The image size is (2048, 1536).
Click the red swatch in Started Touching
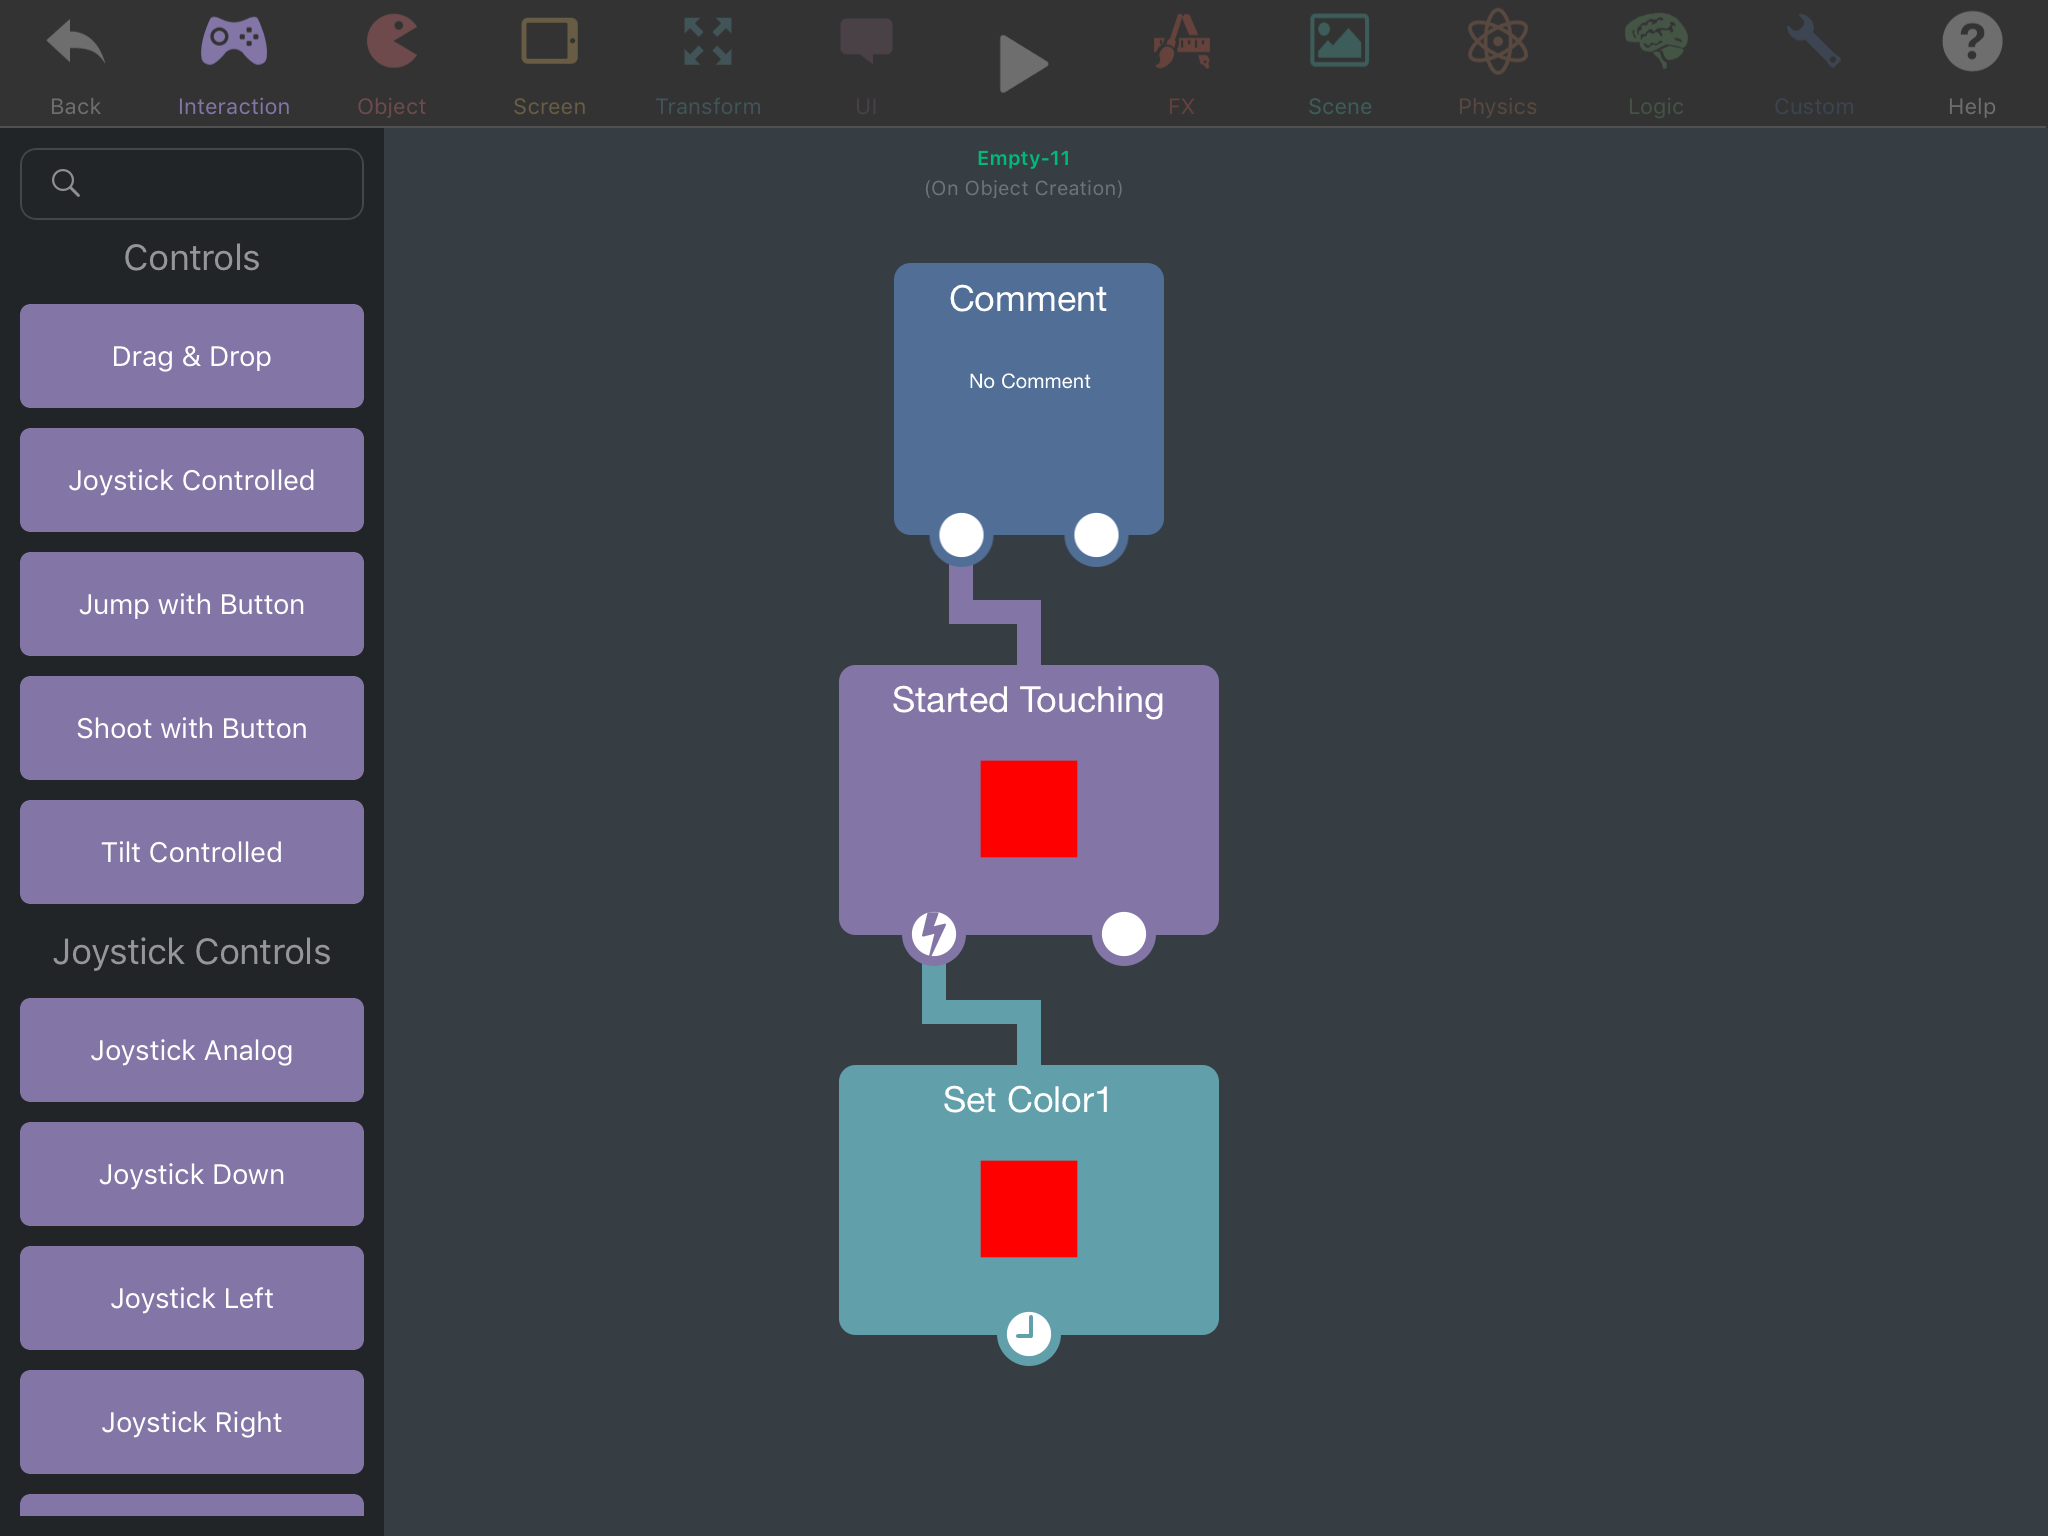(1028, 809)
